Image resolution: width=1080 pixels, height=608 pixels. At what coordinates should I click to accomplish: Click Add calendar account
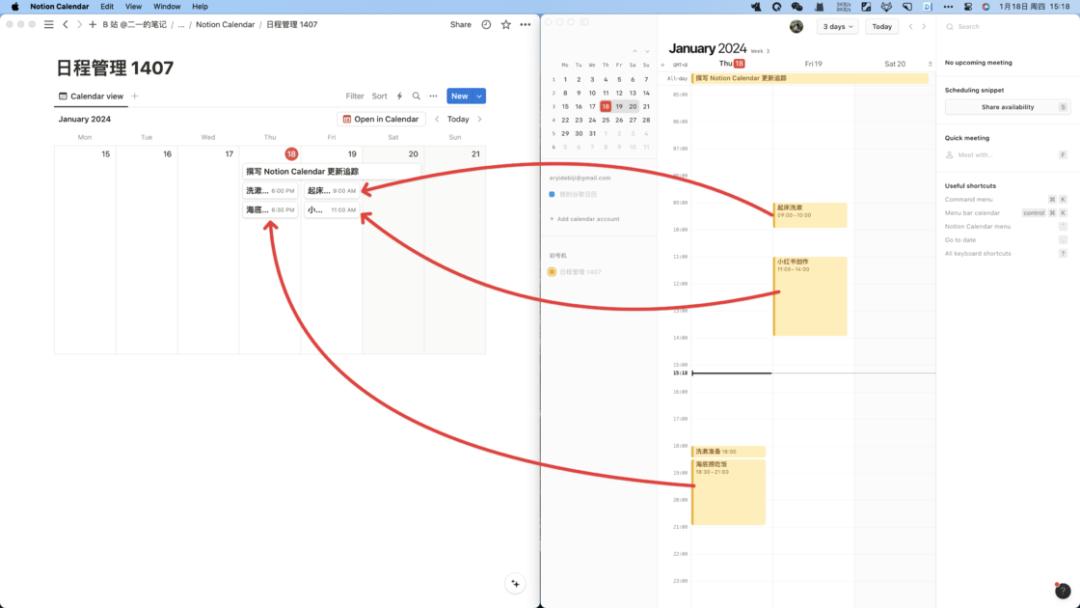[x=584, y=219]
